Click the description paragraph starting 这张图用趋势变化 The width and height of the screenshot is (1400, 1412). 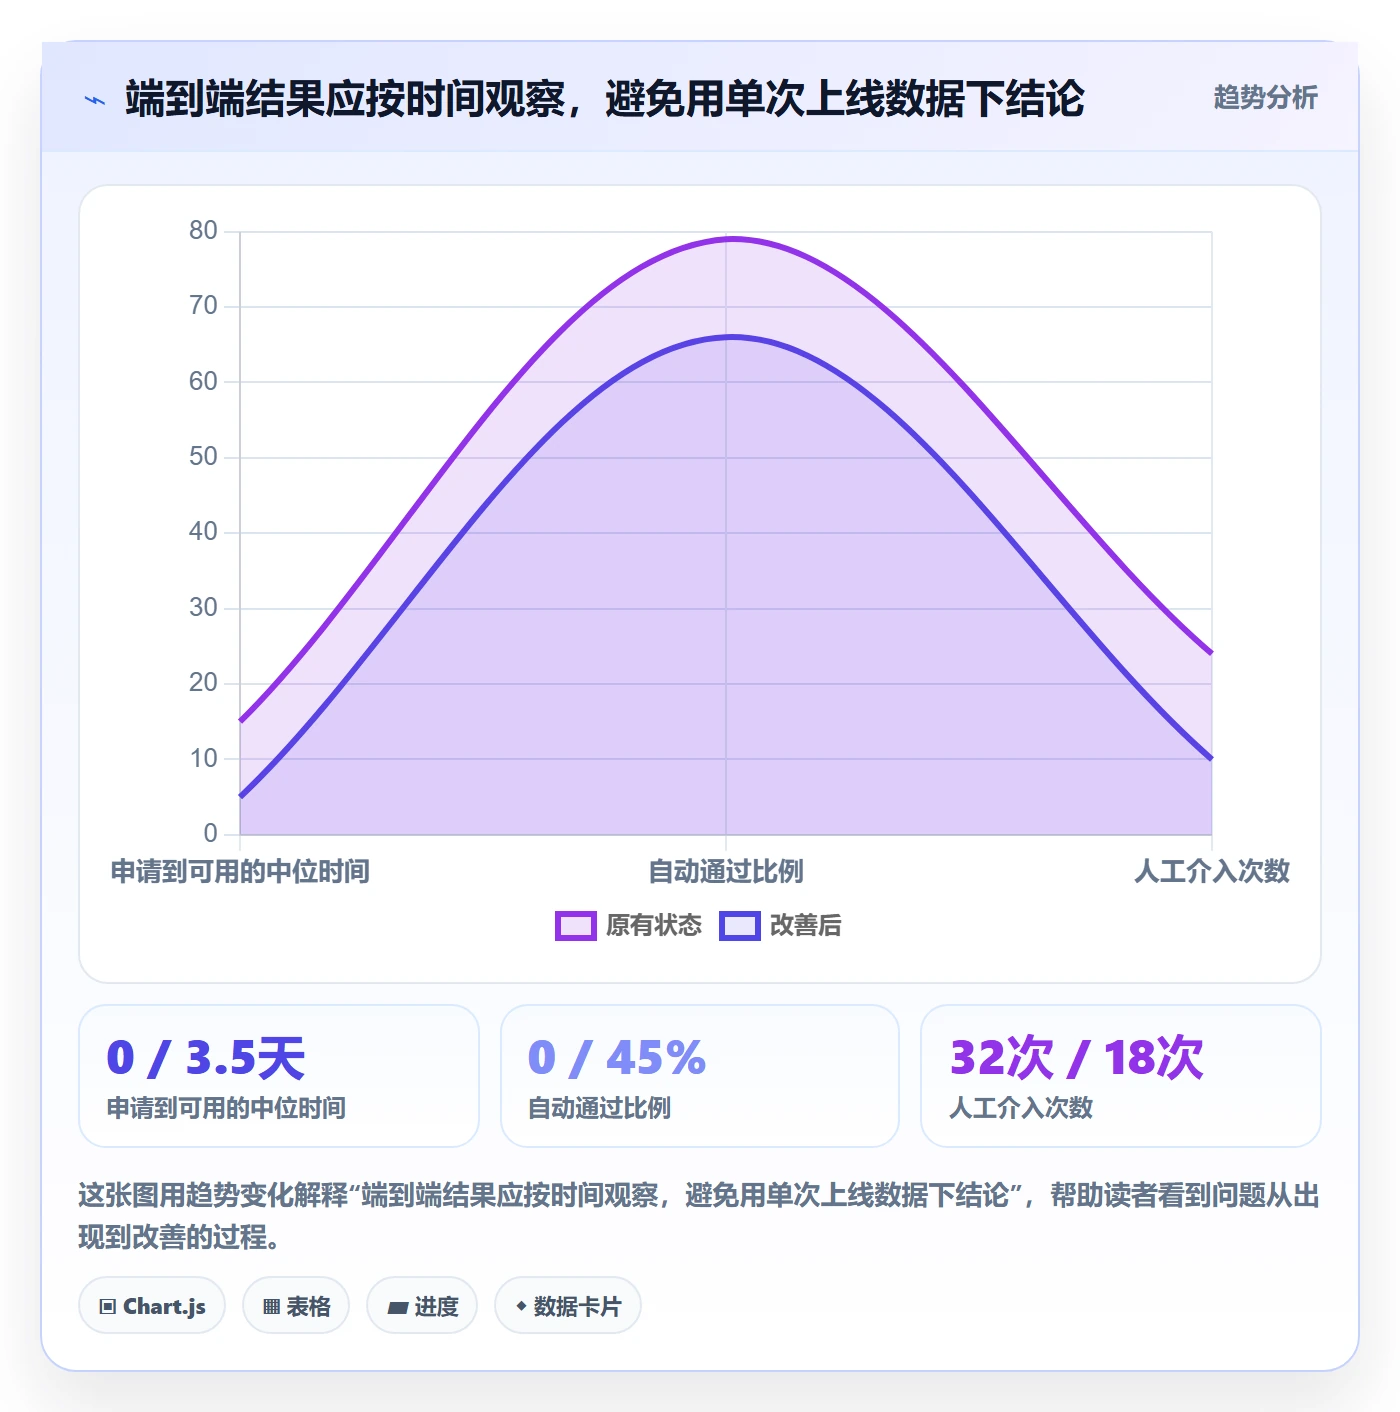[x=699, y=1216]
